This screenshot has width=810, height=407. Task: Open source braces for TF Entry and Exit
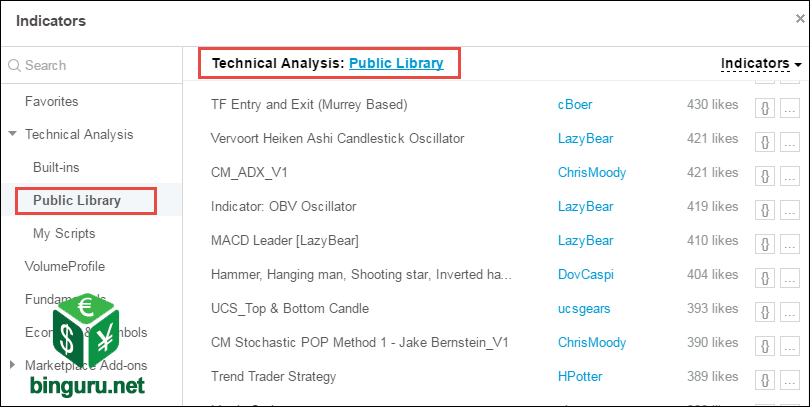765,109
